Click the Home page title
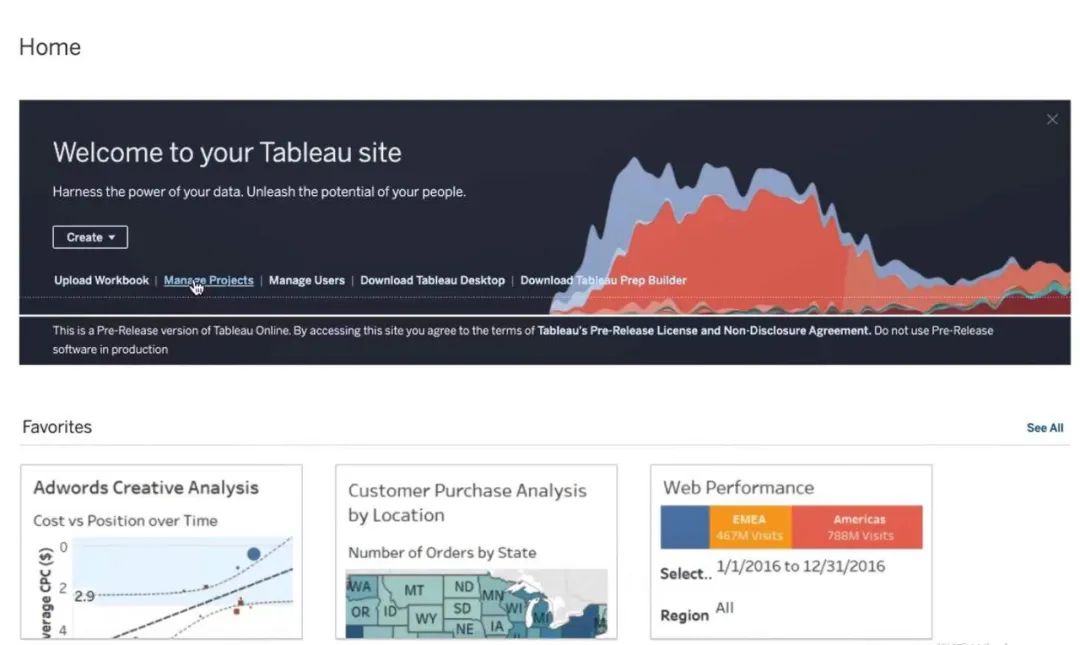Viewport: 1080px width, 645px height. [x=50, y=47]
